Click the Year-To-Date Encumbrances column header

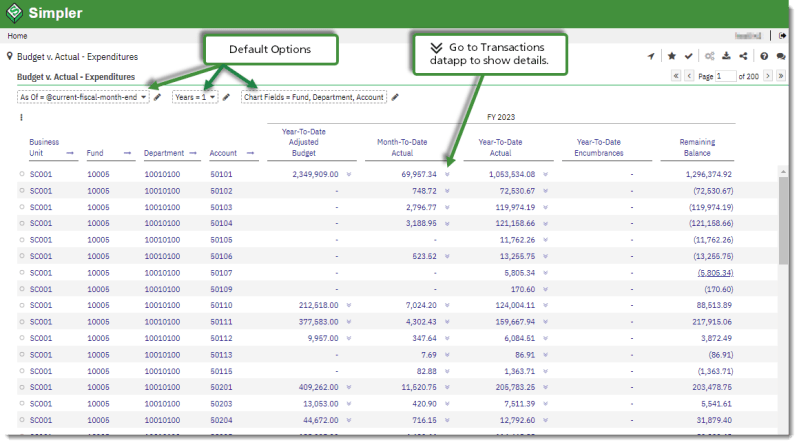point(599,147)
